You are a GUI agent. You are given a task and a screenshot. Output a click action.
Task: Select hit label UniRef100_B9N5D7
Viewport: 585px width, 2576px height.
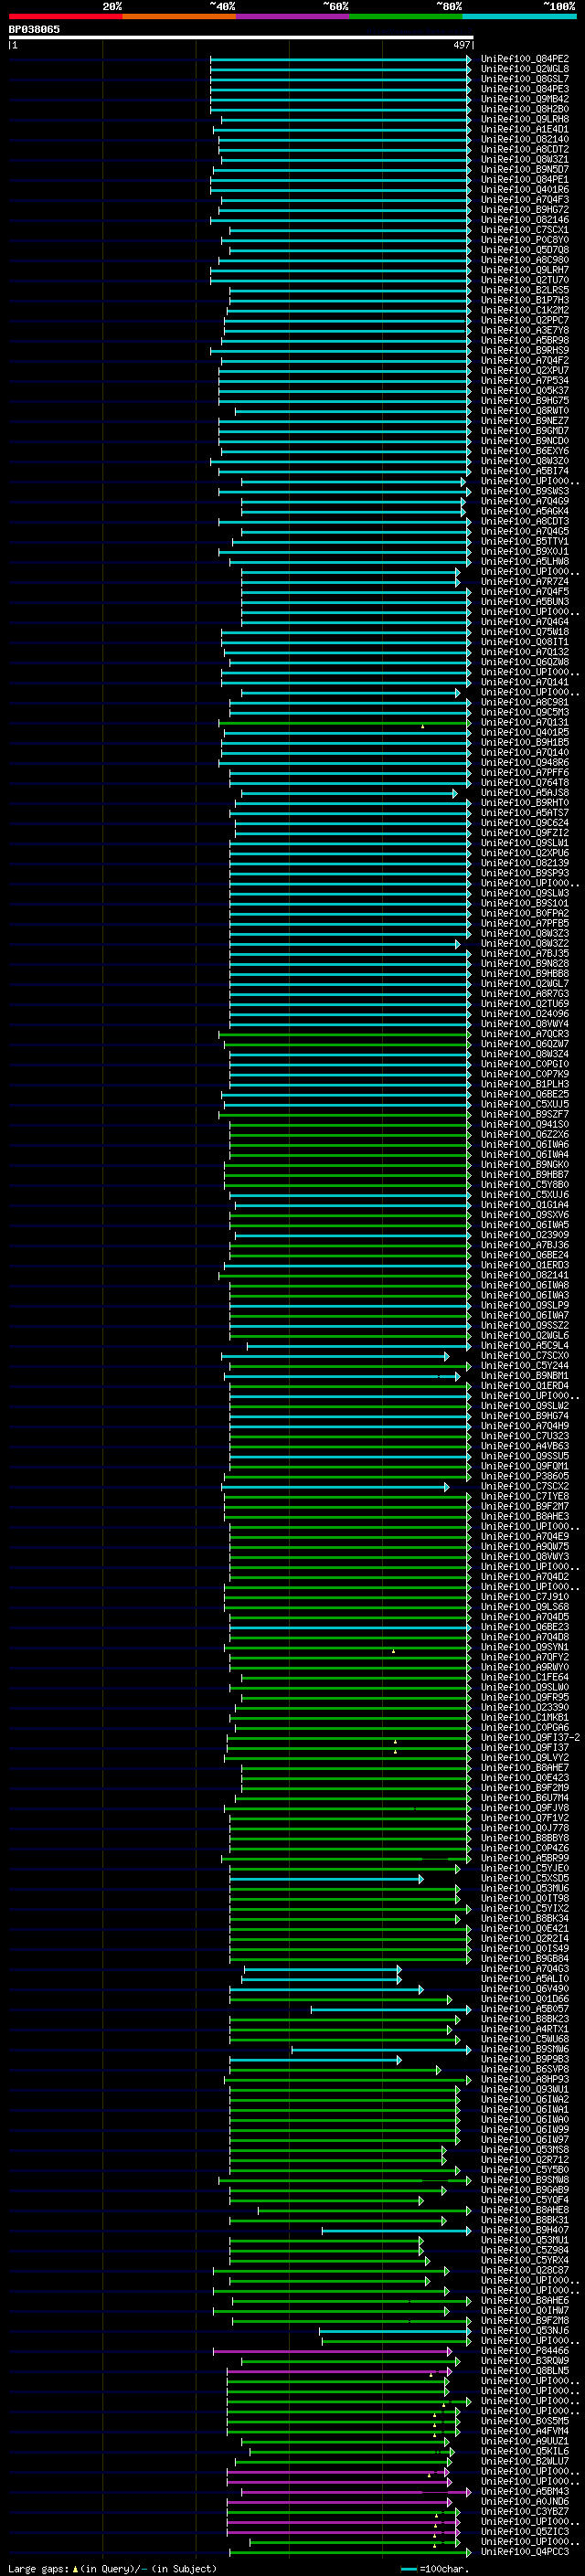[525, 170]
